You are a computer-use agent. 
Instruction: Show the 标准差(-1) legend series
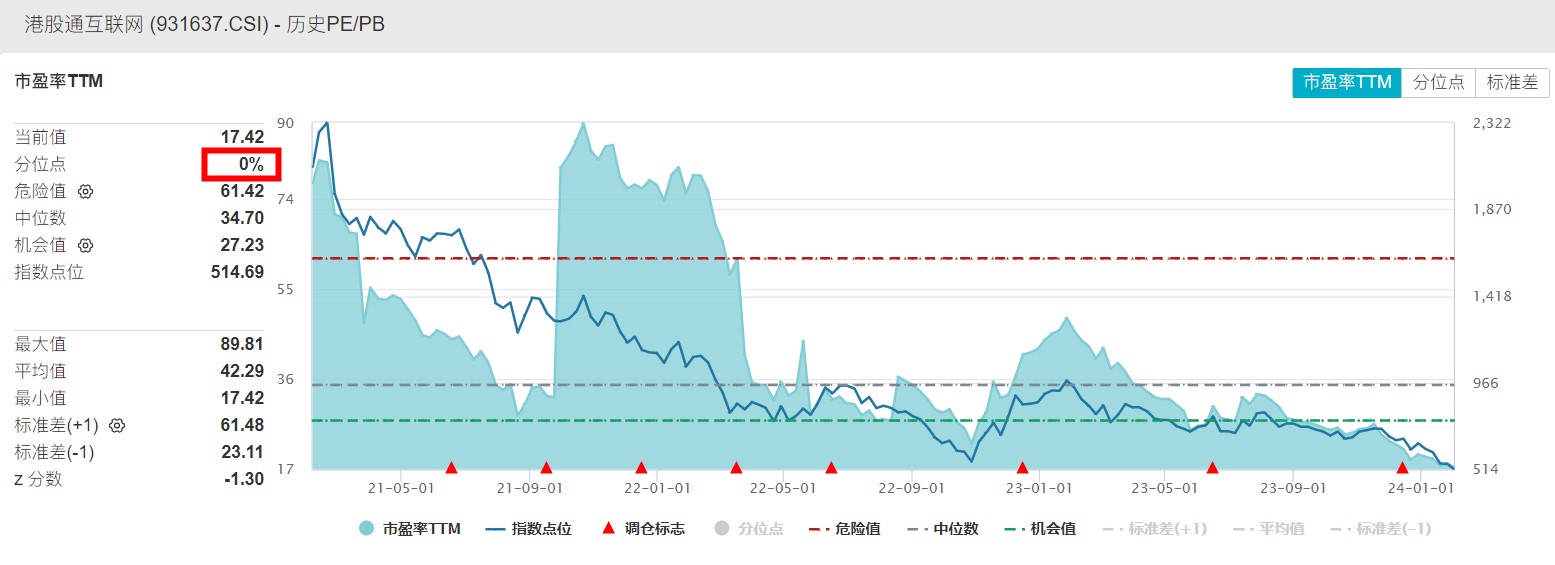pyautogui.click(x=1388, y=529)
